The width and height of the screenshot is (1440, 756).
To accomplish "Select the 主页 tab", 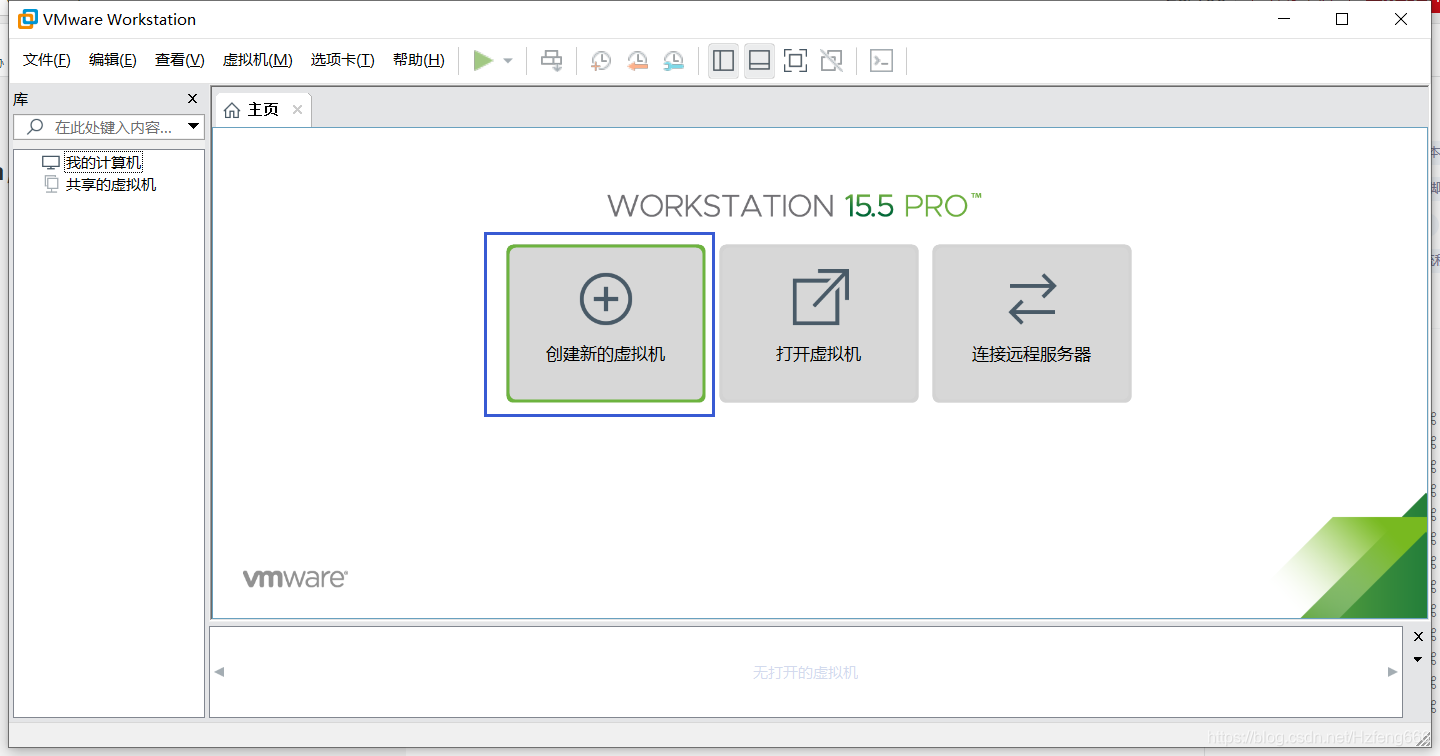I will point(262,110).
